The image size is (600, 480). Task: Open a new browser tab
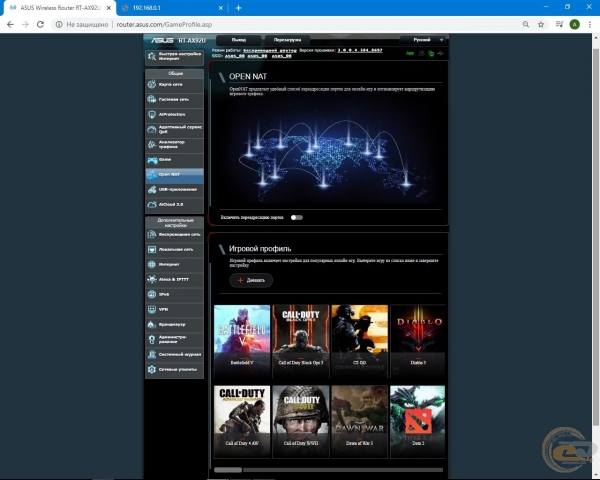238,8
